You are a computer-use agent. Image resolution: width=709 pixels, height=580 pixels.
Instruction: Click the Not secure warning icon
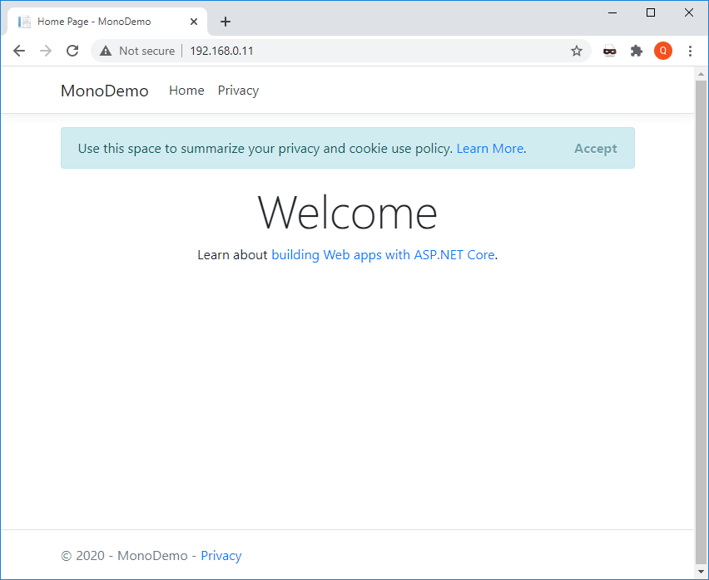pyautogui.click(x=106, y=51)
